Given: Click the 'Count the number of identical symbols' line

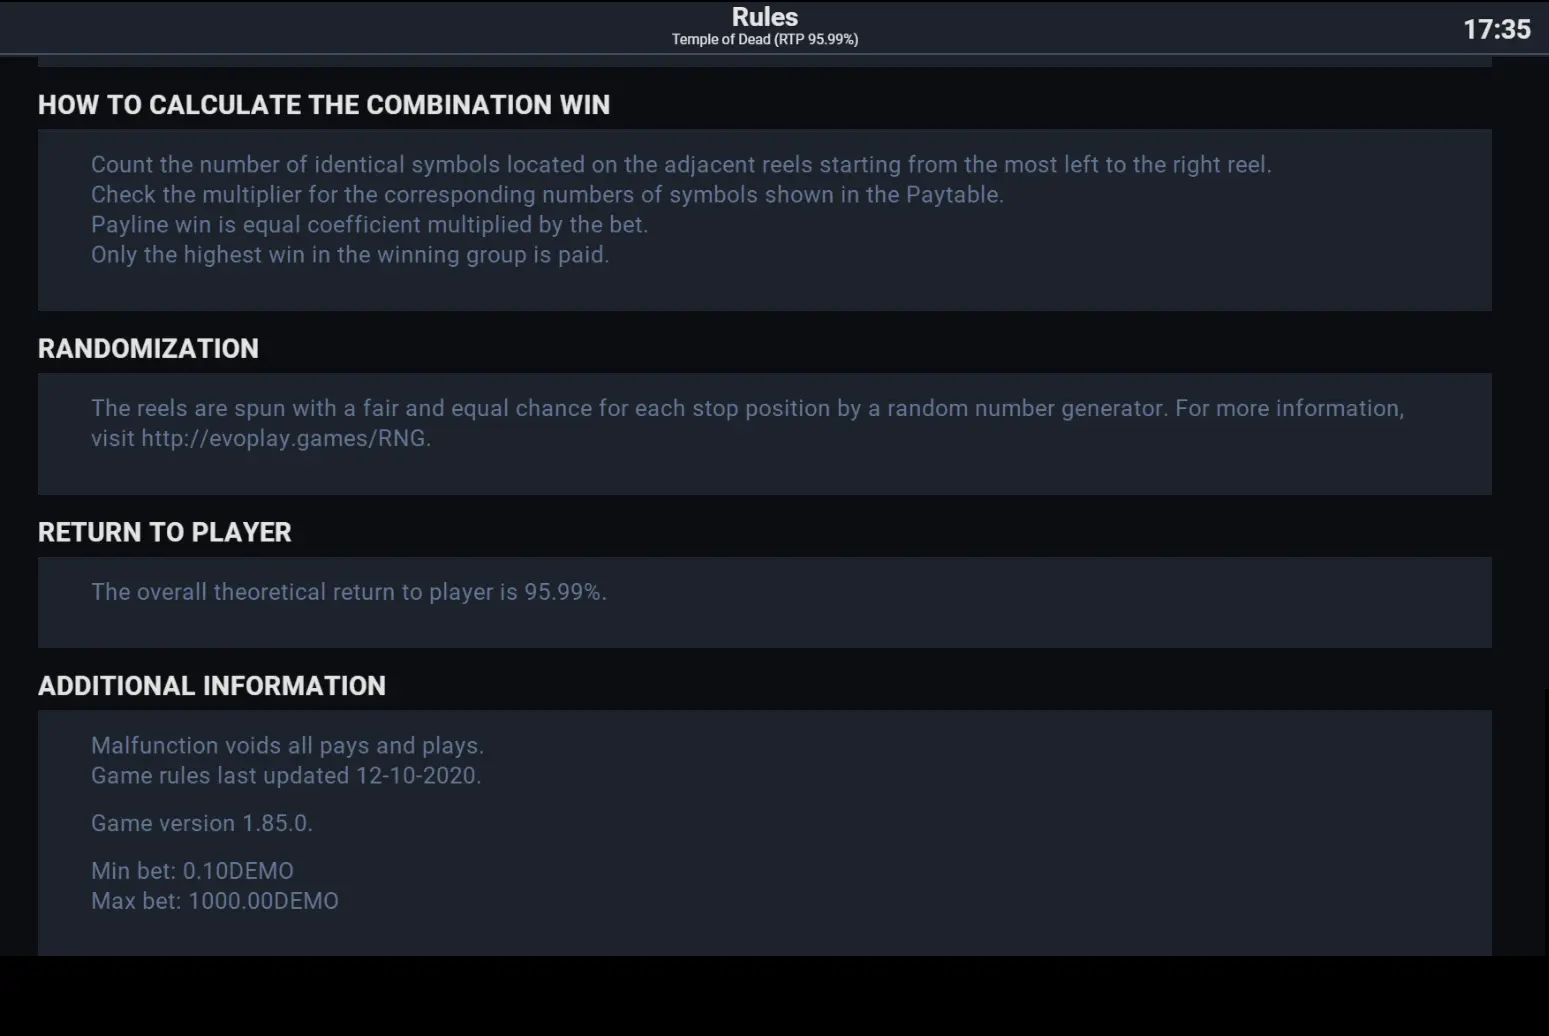Looking at the screenshot, I should click(681, 165).
